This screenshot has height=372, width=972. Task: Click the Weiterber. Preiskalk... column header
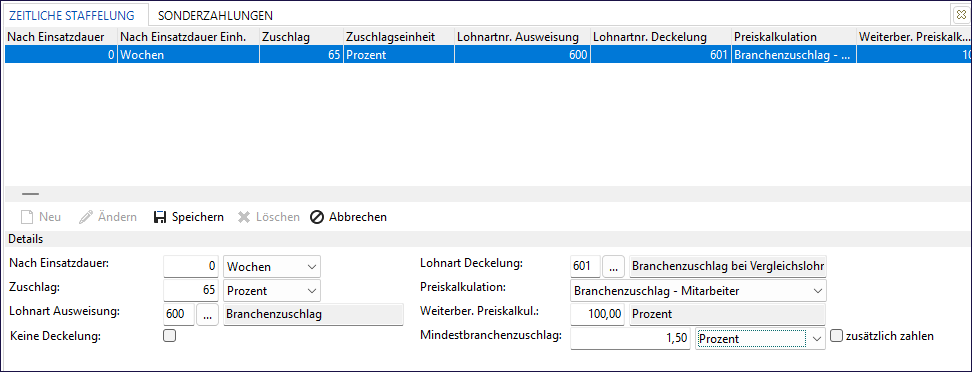[914, 37]
